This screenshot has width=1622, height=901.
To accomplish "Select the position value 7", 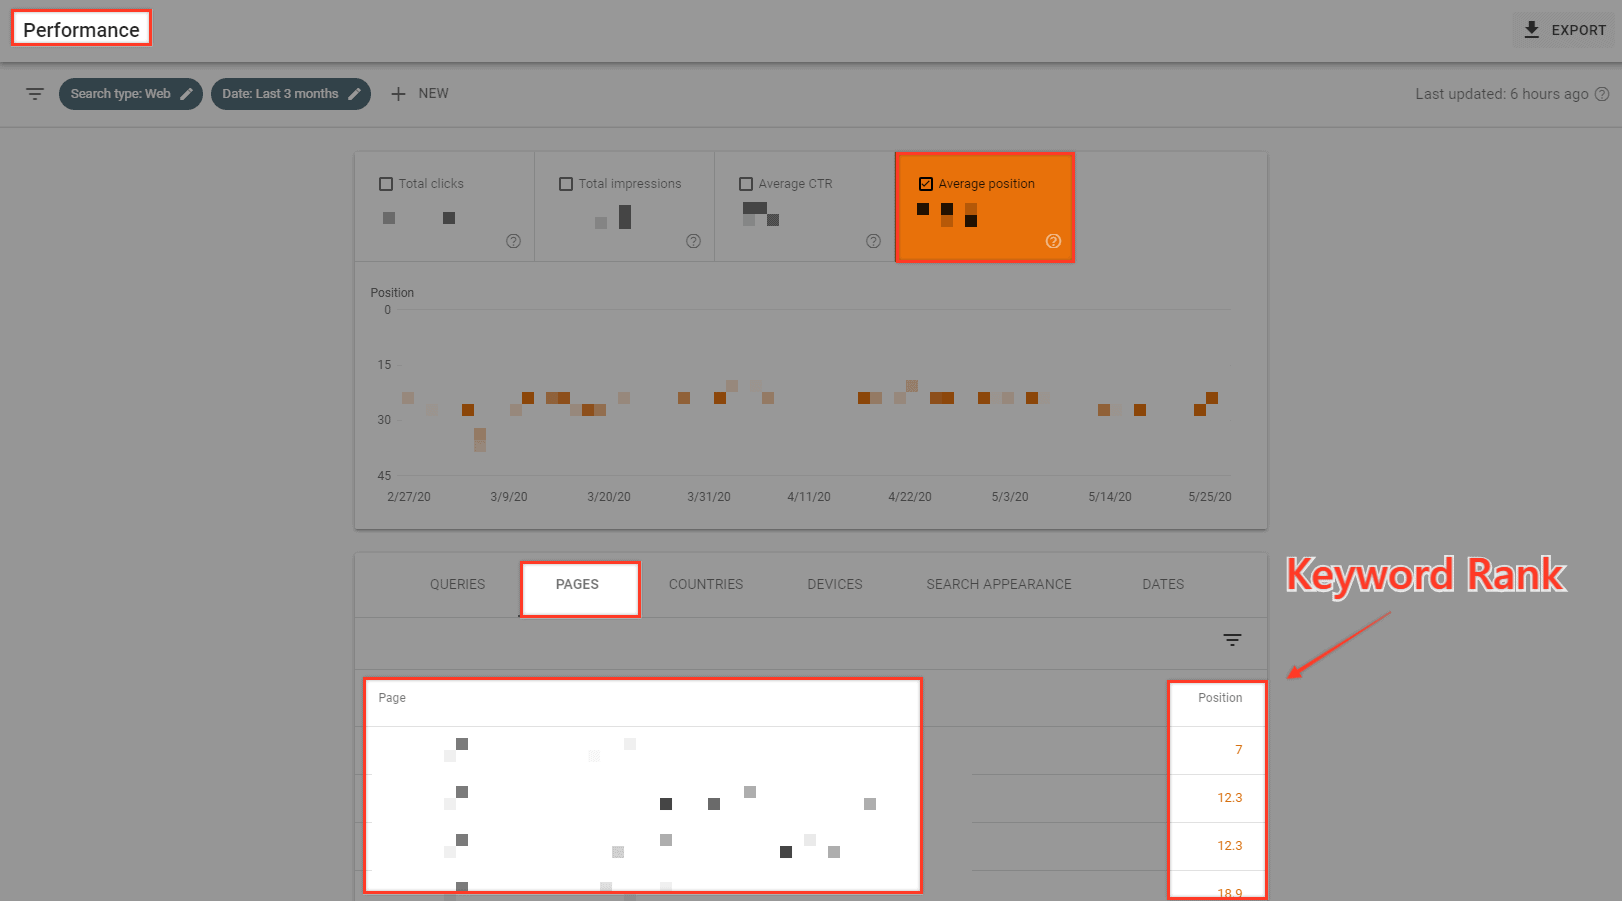I will coord(1239,750).
